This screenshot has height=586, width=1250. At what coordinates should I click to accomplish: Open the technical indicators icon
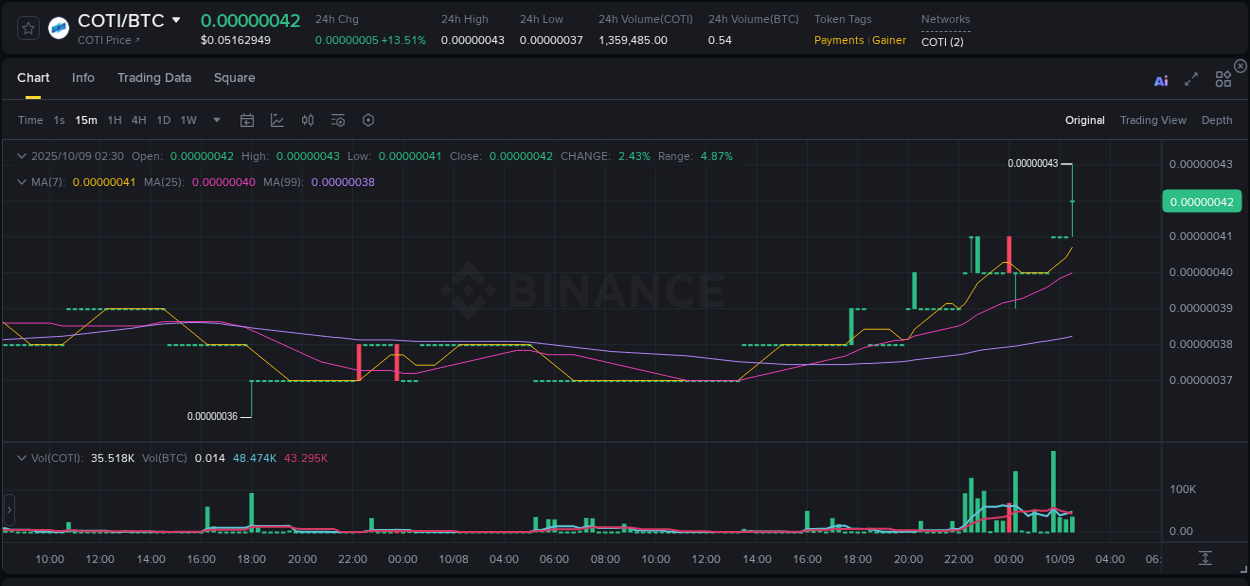click(x=307, y=120)
